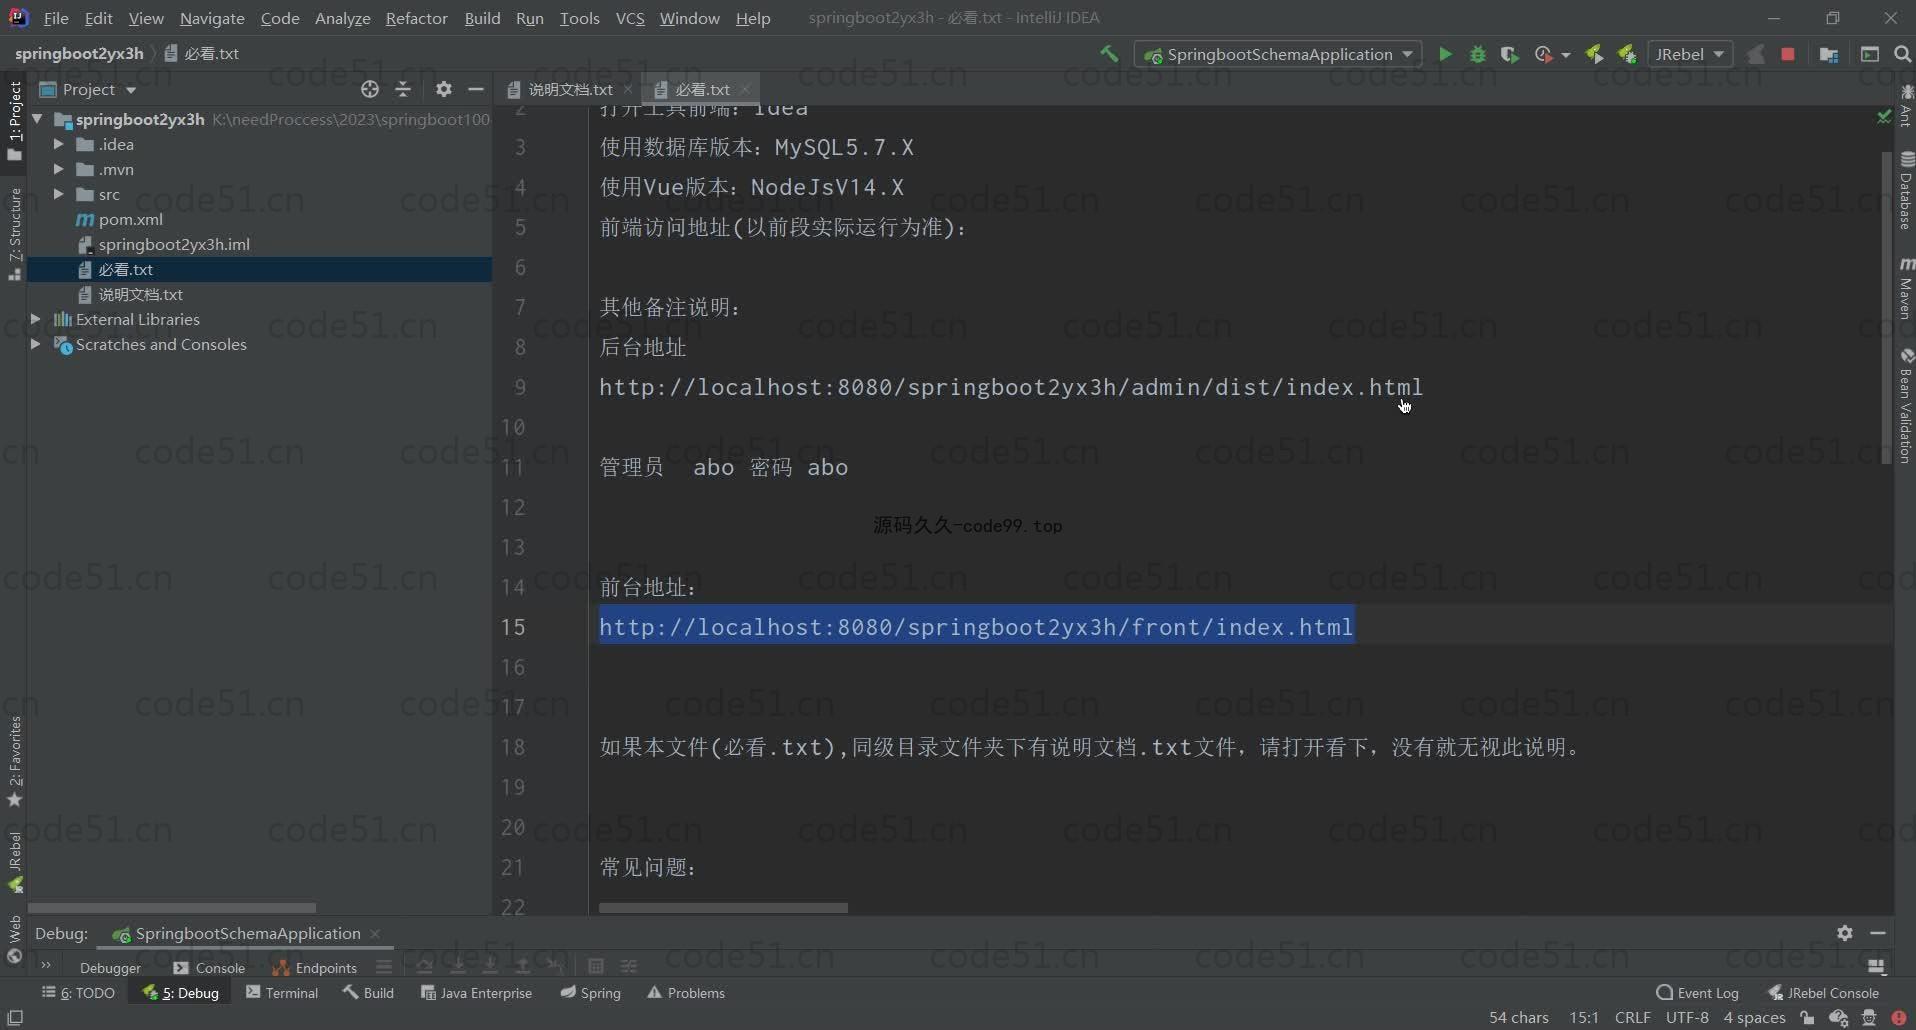The height and width of the screenshot is (1030, 1916).
Task: Open the JRebel dropdown
Action: tap(1690, 54)
